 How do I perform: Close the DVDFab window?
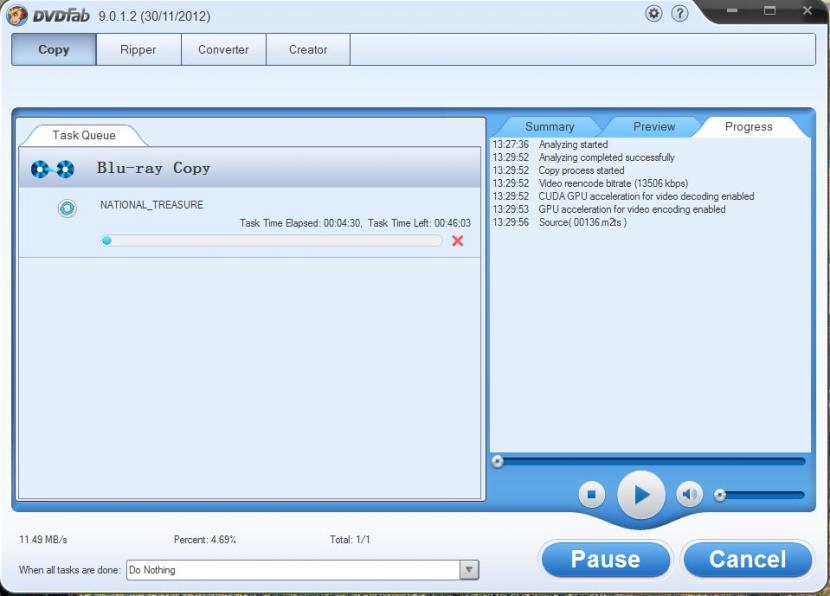(807, 11)
